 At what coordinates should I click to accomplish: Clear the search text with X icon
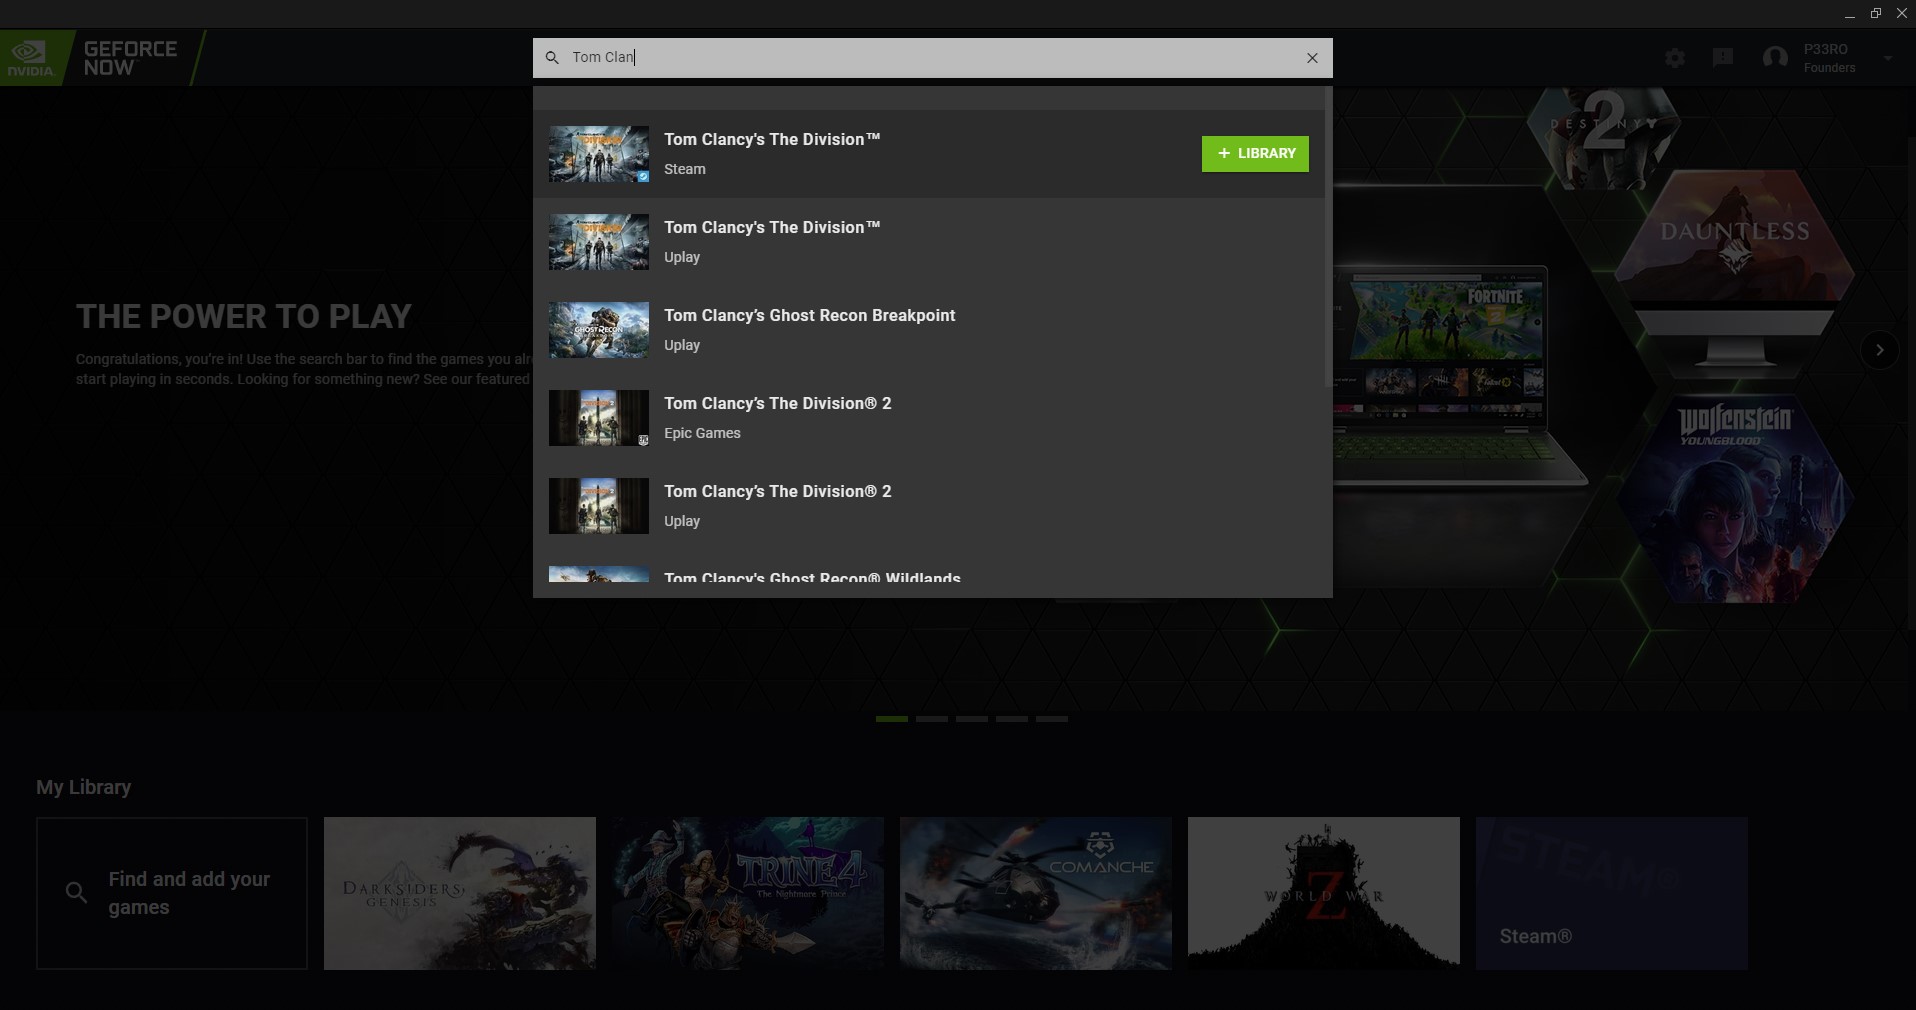click(x=1312, y=58)
